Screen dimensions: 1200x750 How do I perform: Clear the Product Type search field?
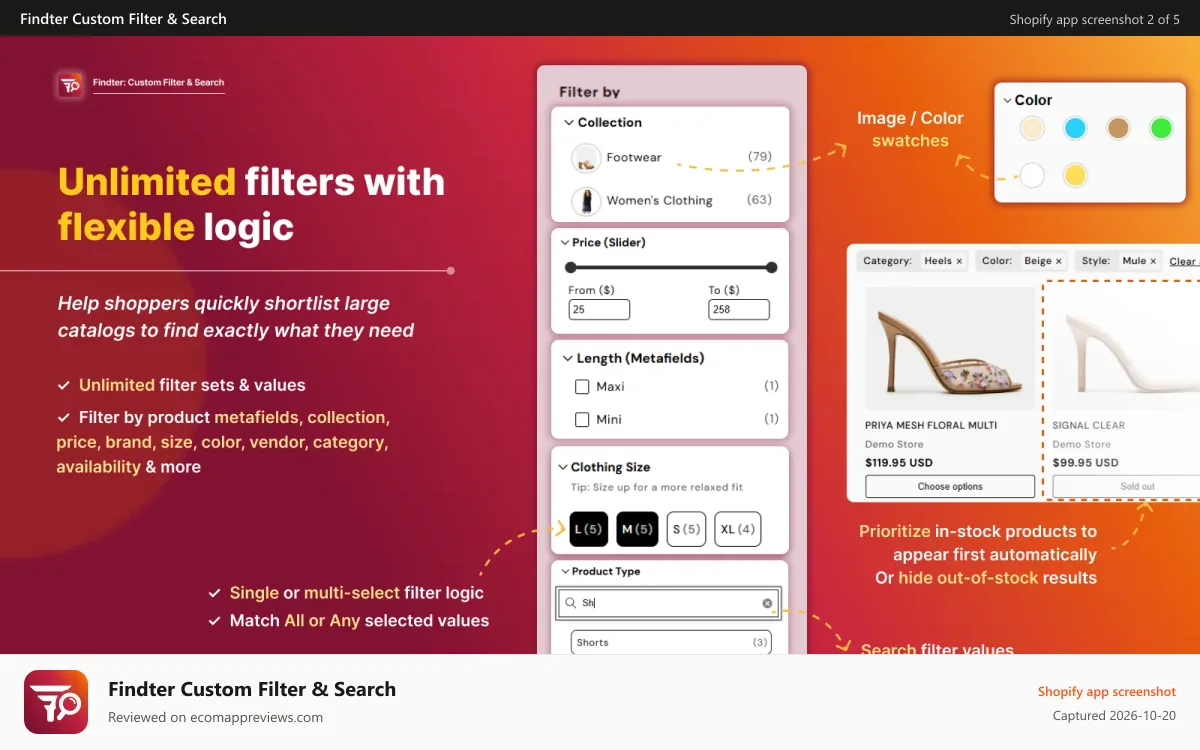(x=767, y=603)
